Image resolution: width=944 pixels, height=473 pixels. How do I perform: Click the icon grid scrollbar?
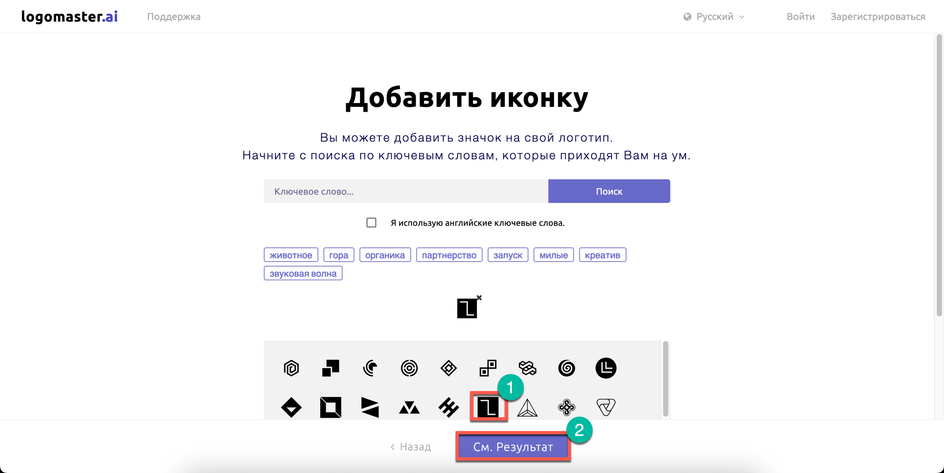coord(665,379)
